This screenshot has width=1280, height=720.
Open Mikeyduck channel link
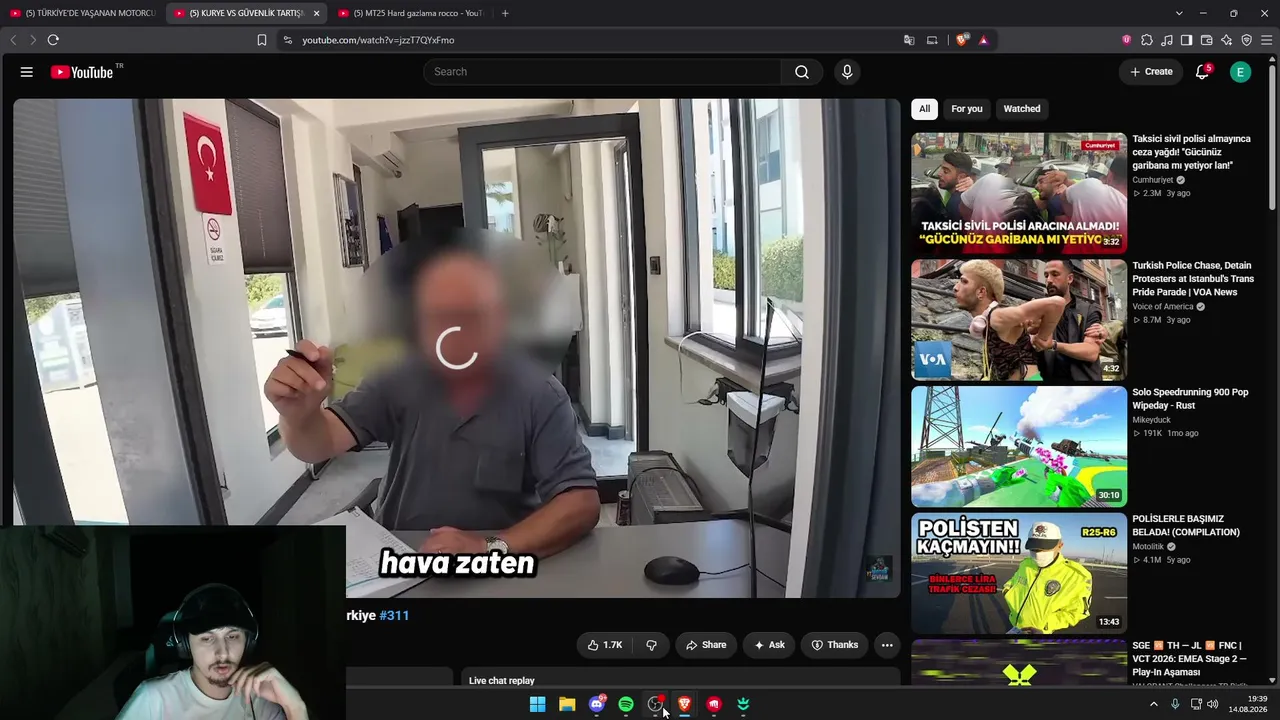pos(1151,420)
